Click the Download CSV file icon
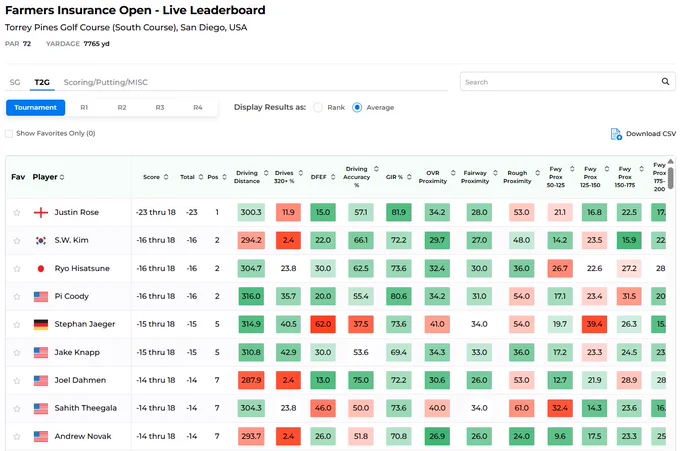680x451 pixels. click(616, 134)
